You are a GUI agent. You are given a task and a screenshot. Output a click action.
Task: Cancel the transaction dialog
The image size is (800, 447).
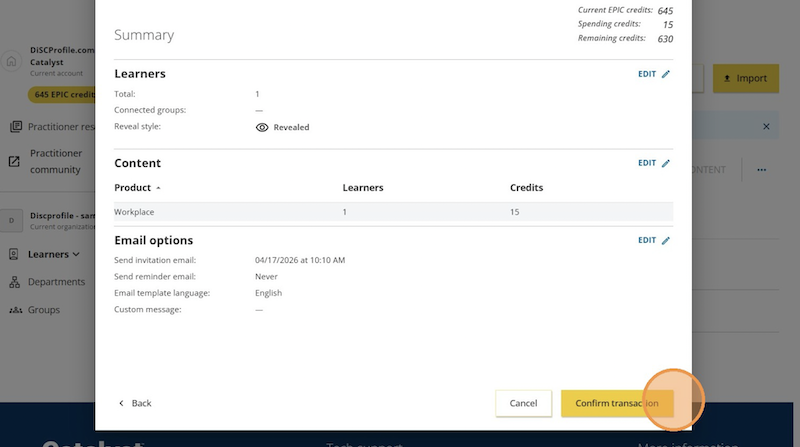point(523,403)
